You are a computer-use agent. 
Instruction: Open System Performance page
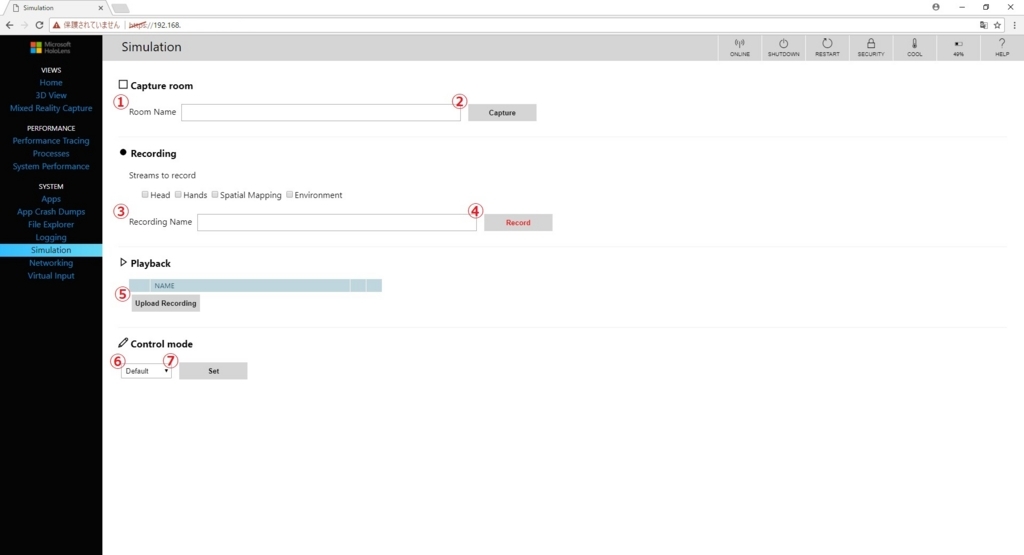click(51, 166)
